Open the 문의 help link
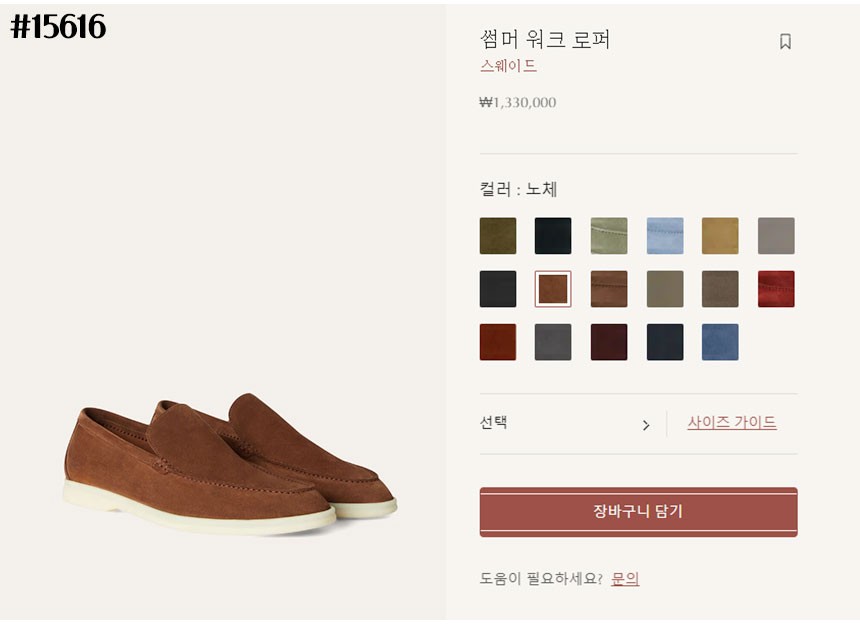Viewport: 860px width, 624px height. tap(625, 579)
